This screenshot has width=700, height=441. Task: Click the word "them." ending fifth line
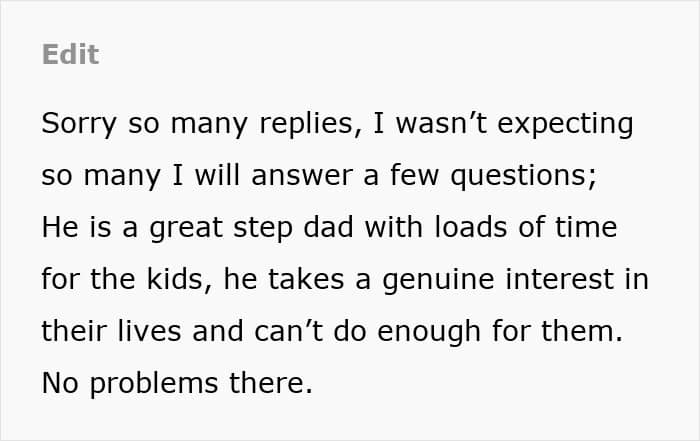click(x=582, y=331)
